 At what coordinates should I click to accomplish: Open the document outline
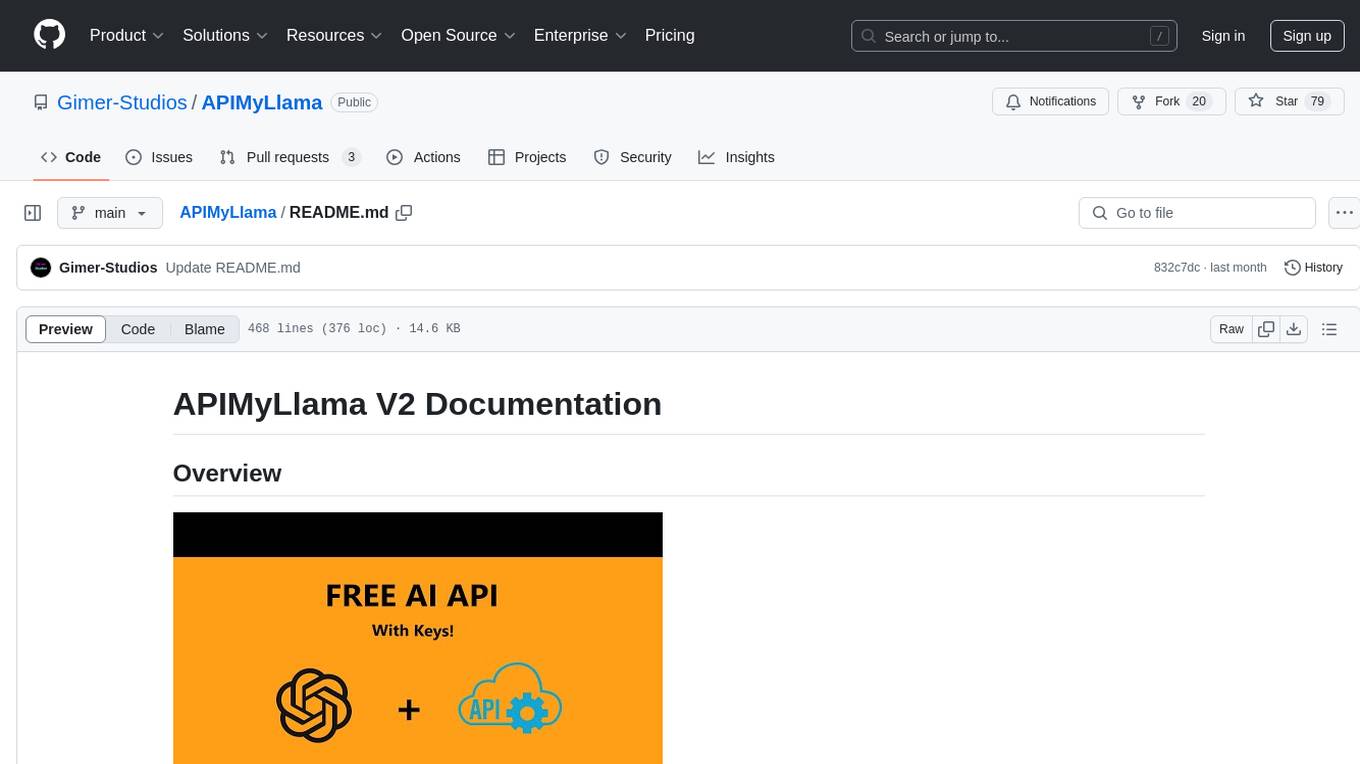coord(1329,329)
